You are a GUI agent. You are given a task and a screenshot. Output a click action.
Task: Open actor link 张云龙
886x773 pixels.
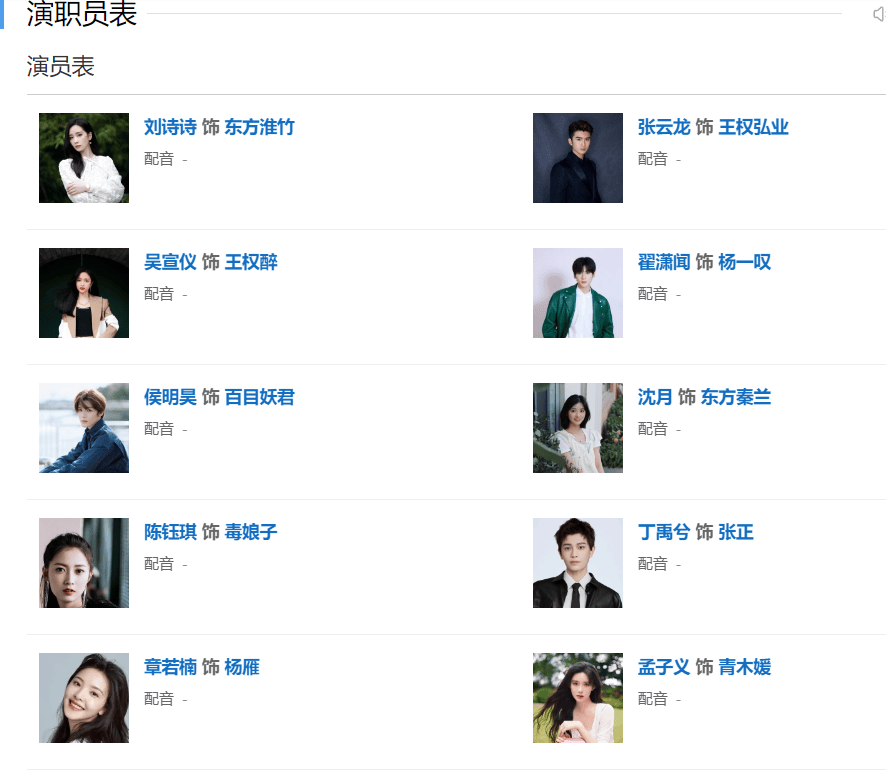pos(664,127)
